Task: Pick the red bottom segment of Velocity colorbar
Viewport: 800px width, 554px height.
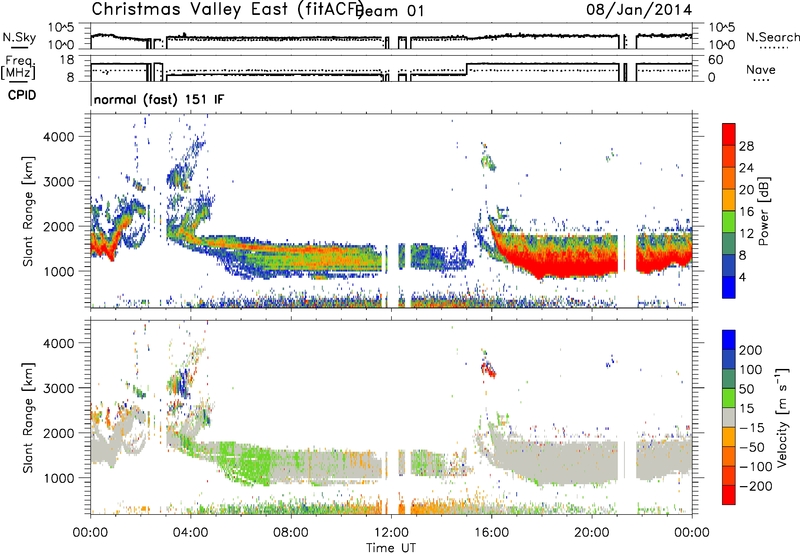Action: (x=729, y=495)
